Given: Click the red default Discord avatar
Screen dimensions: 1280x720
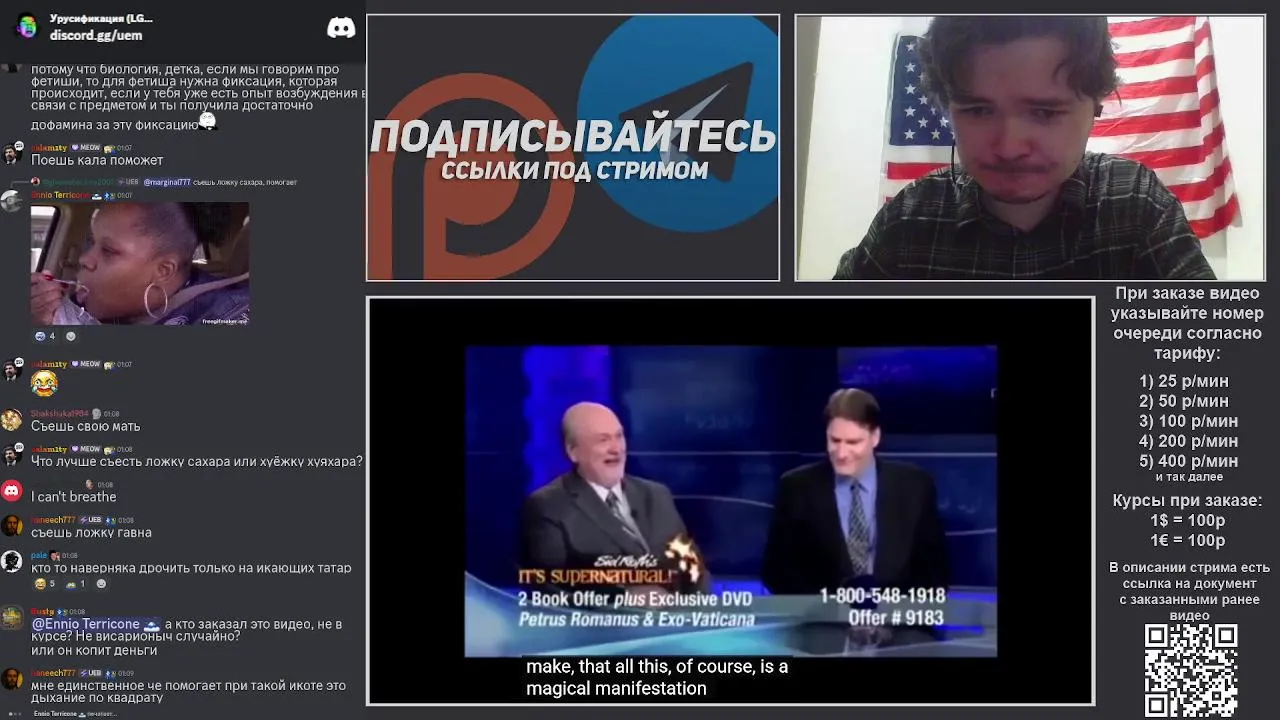Looking at the screenshot, I should [x=11, y=491].
